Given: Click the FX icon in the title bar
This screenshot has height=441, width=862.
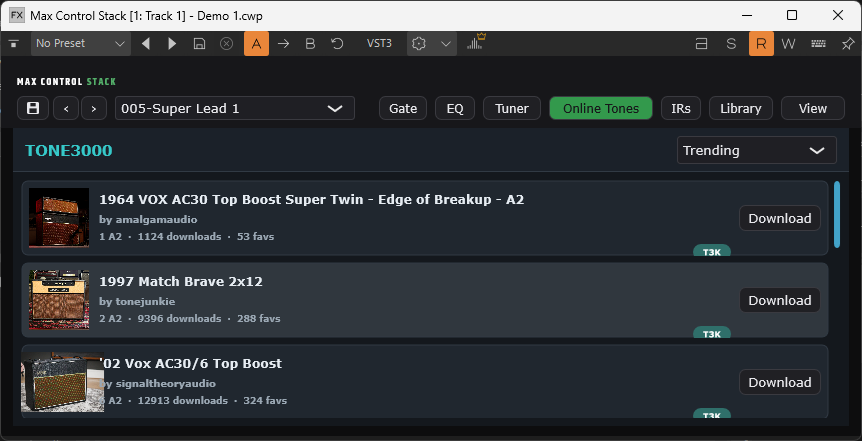Looking at the screenshot, I should [17, 15].
